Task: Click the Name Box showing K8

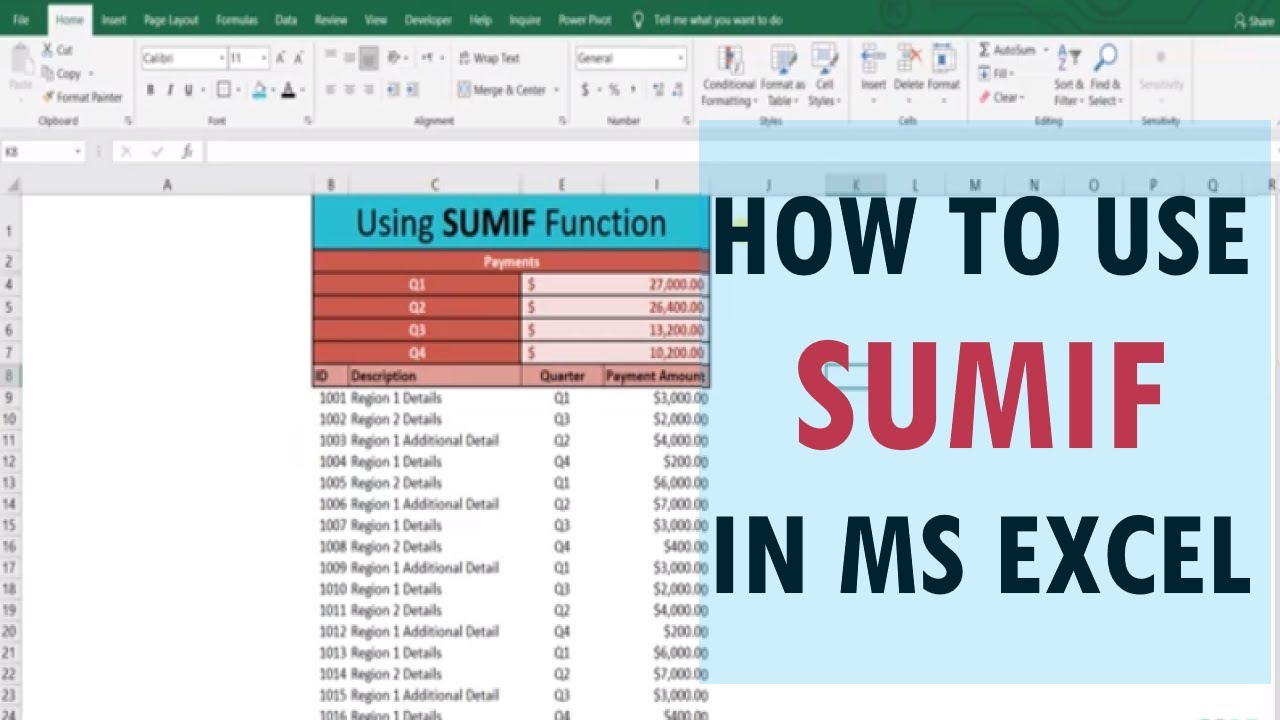Action: click(x=43, y=152)
